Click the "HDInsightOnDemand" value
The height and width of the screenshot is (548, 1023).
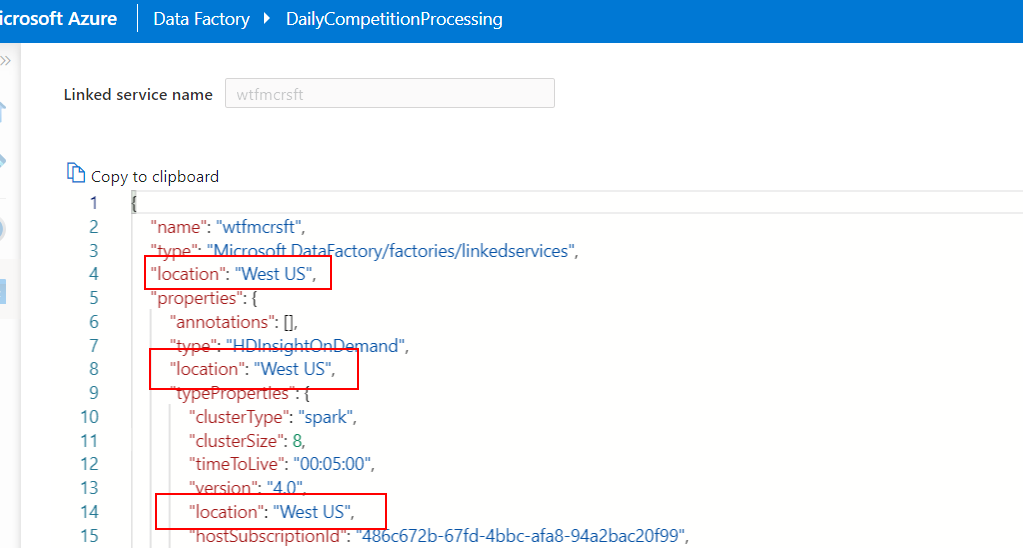(316, 346)
